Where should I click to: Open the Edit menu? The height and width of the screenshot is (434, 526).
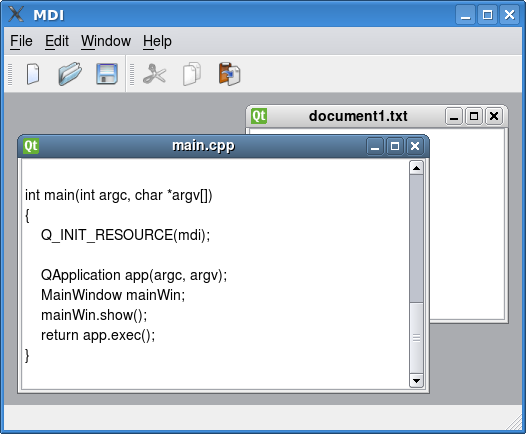(57, 41)
